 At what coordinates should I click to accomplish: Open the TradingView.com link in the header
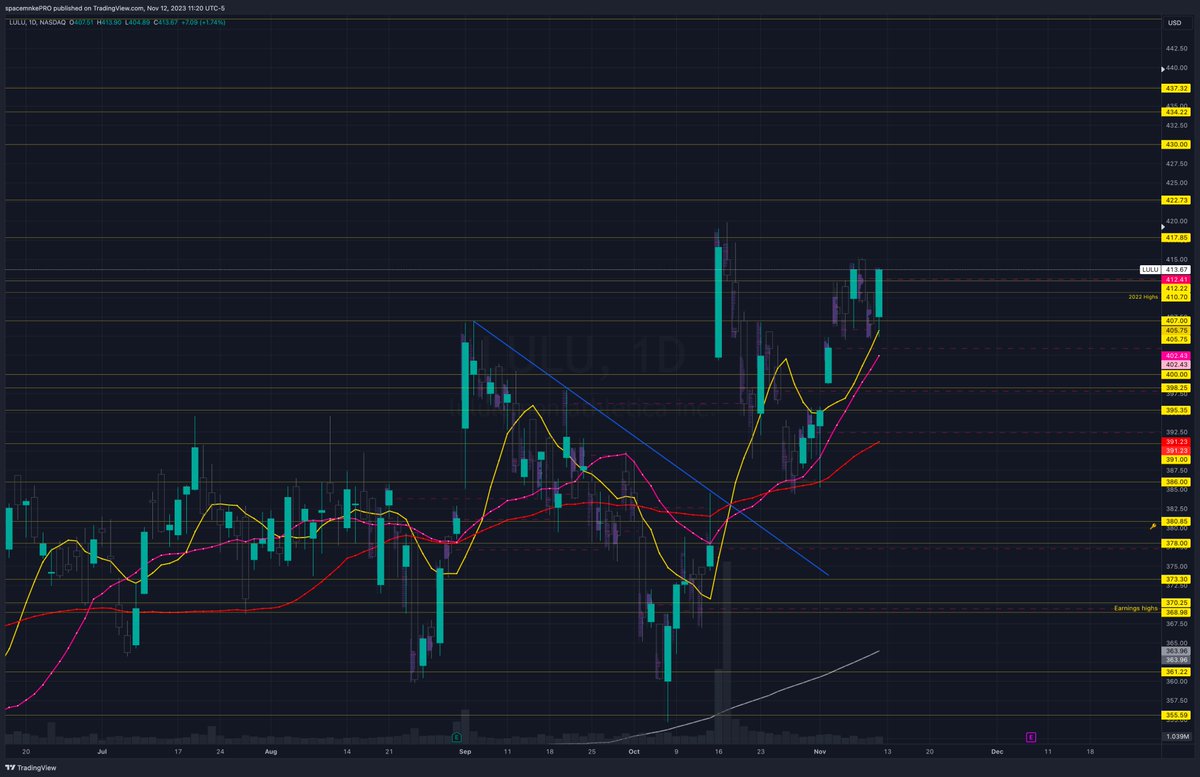(118, 7)
